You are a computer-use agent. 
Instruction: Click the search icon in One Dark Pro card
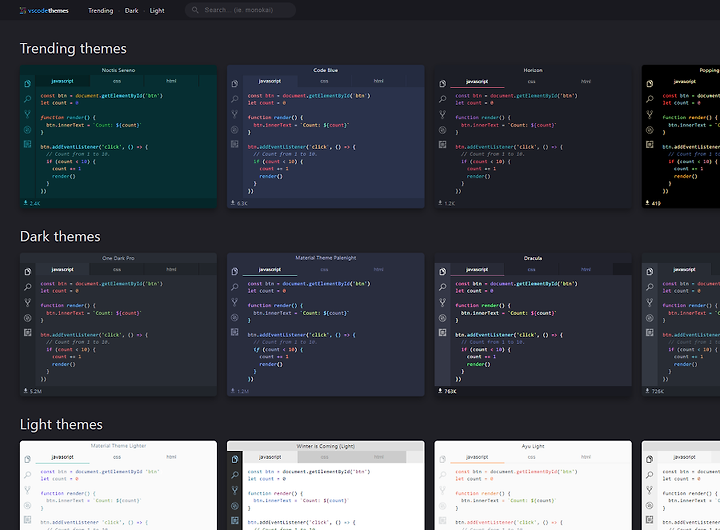28,287
